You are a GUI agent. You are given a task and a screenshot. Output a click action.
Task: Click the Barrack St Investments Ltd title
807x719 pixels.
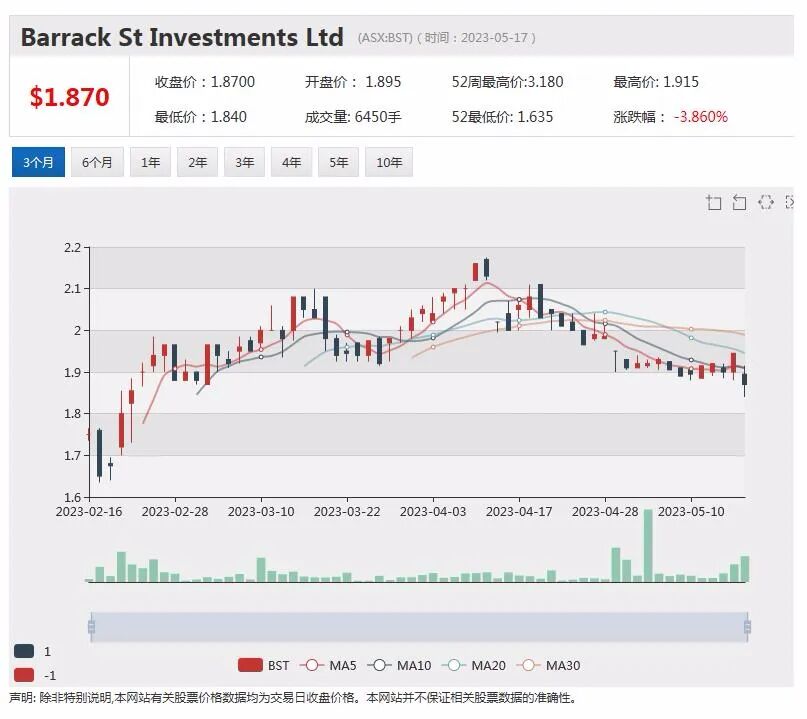coord(182,37)
